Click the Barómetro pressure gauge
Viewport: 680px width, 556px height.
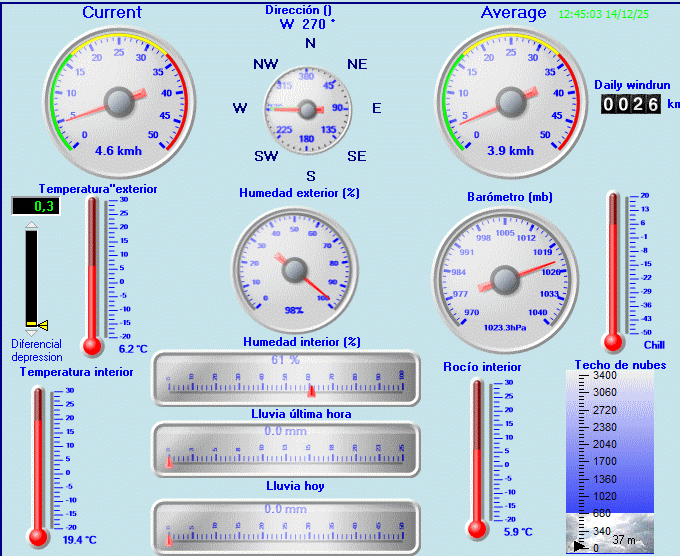(504, 275)
